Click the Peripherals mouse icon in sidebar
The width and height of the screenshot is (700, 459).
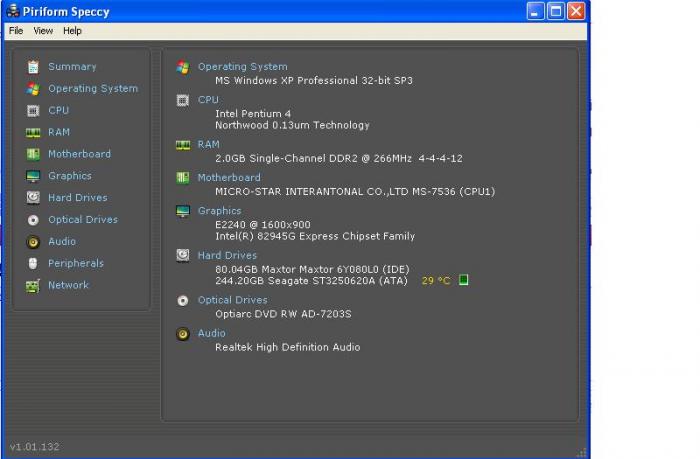coord(33,263)
